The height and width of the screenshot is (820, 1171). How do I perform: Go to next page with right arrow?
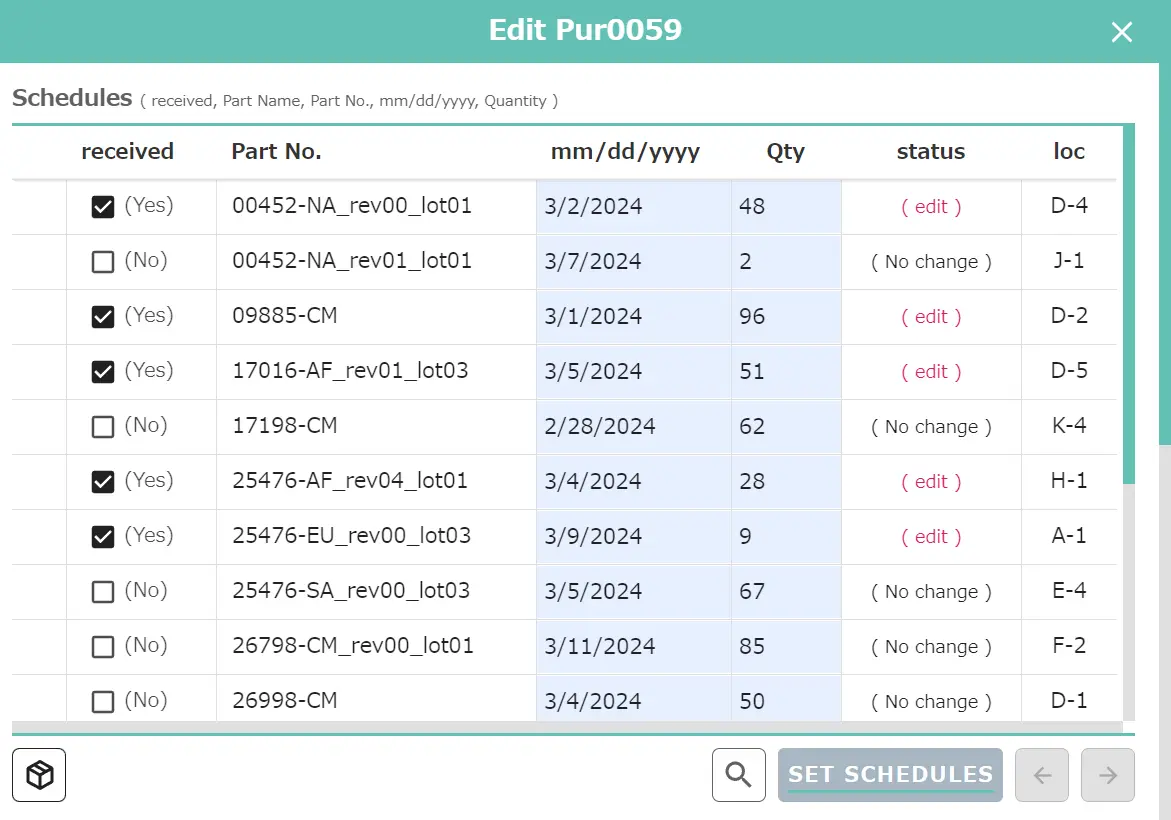(1108, 775)
